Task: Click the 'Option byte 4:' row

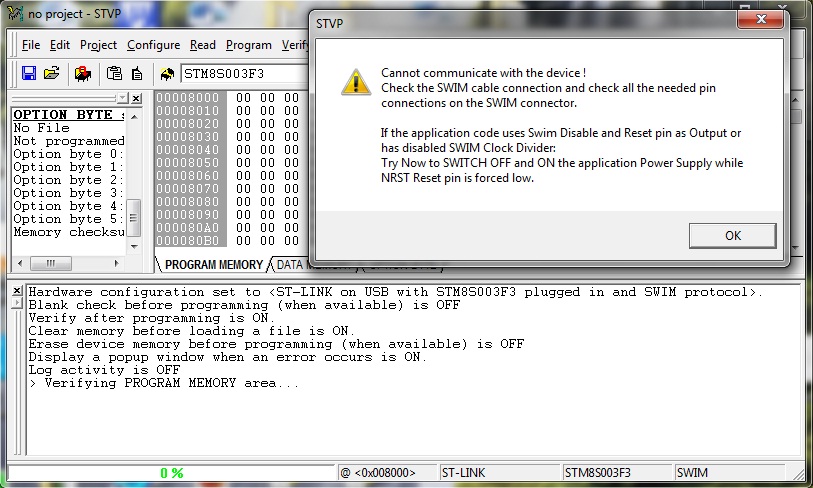Action: click(69, 206)
